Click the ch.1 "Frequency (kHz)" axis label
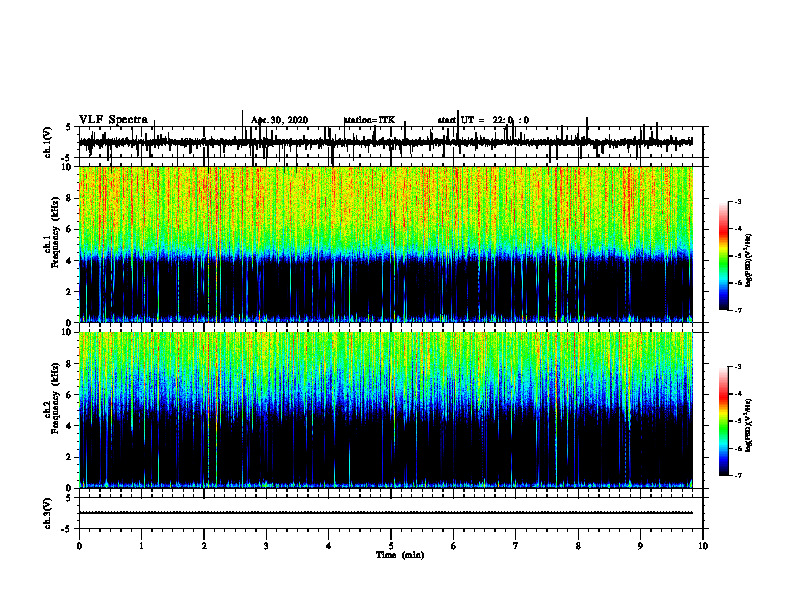Viewport: 792px width, 612px height. [55, 233]
